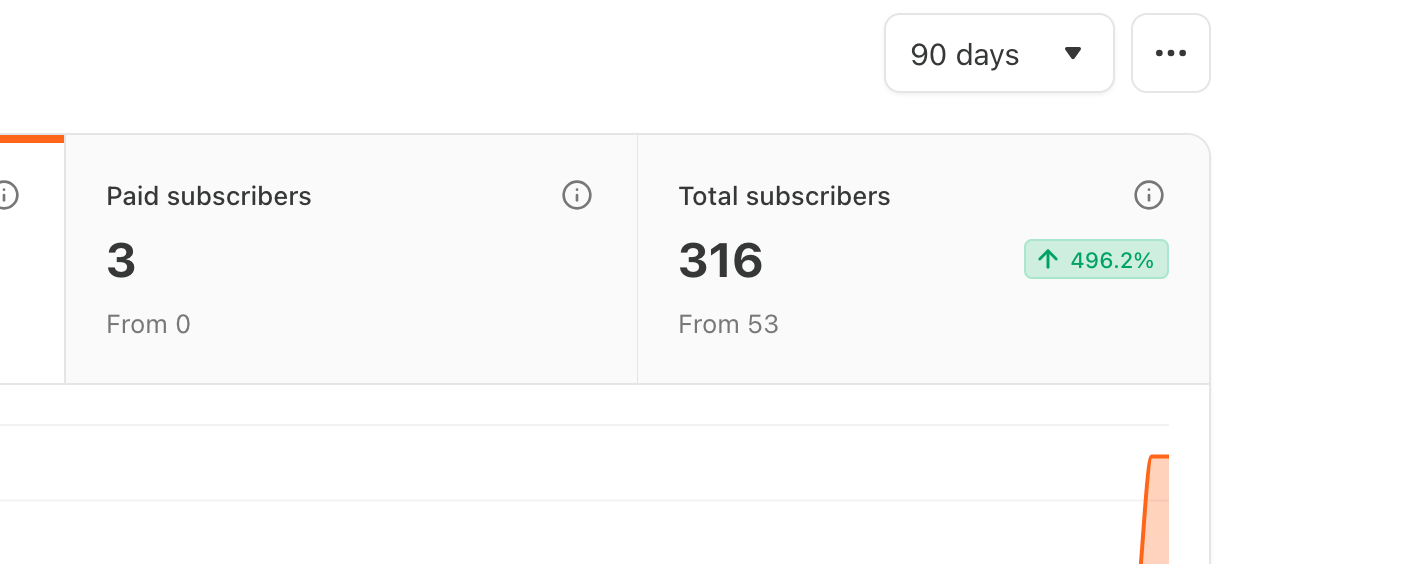Show info for Paid subscribers

[x=577, y=195]
